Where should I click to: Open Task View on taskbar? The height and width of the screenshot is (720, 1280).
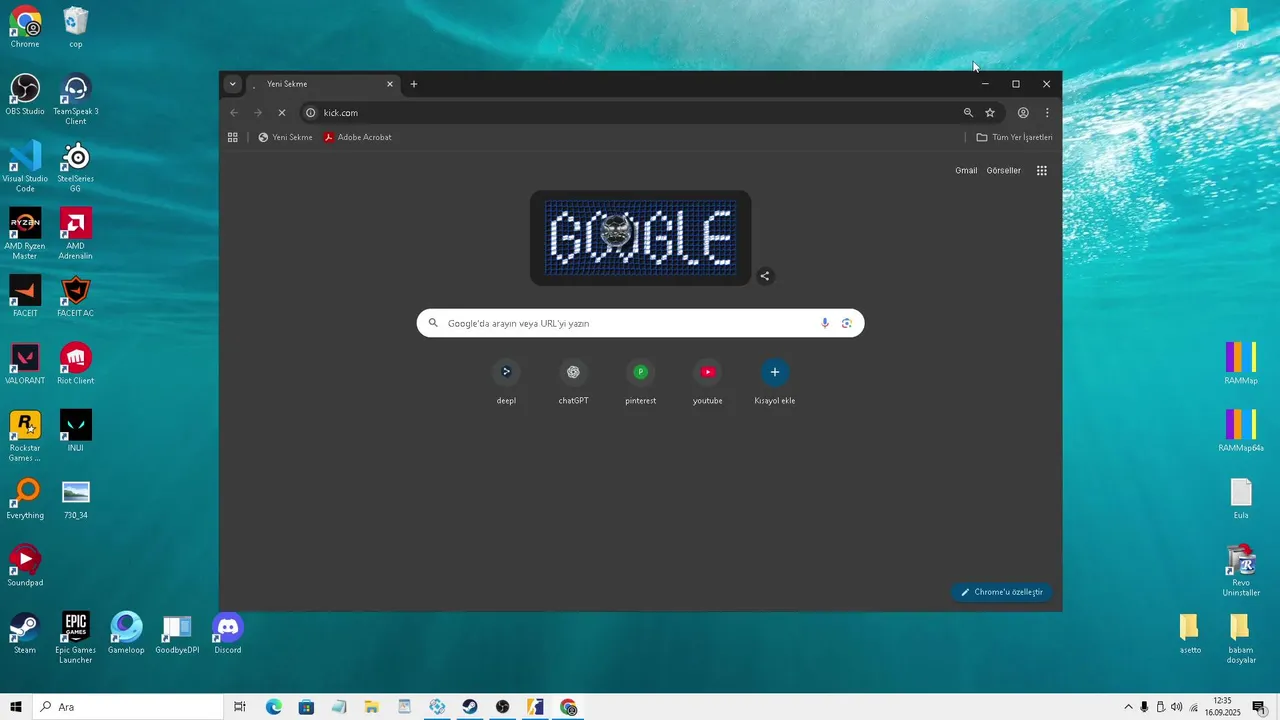240,707
